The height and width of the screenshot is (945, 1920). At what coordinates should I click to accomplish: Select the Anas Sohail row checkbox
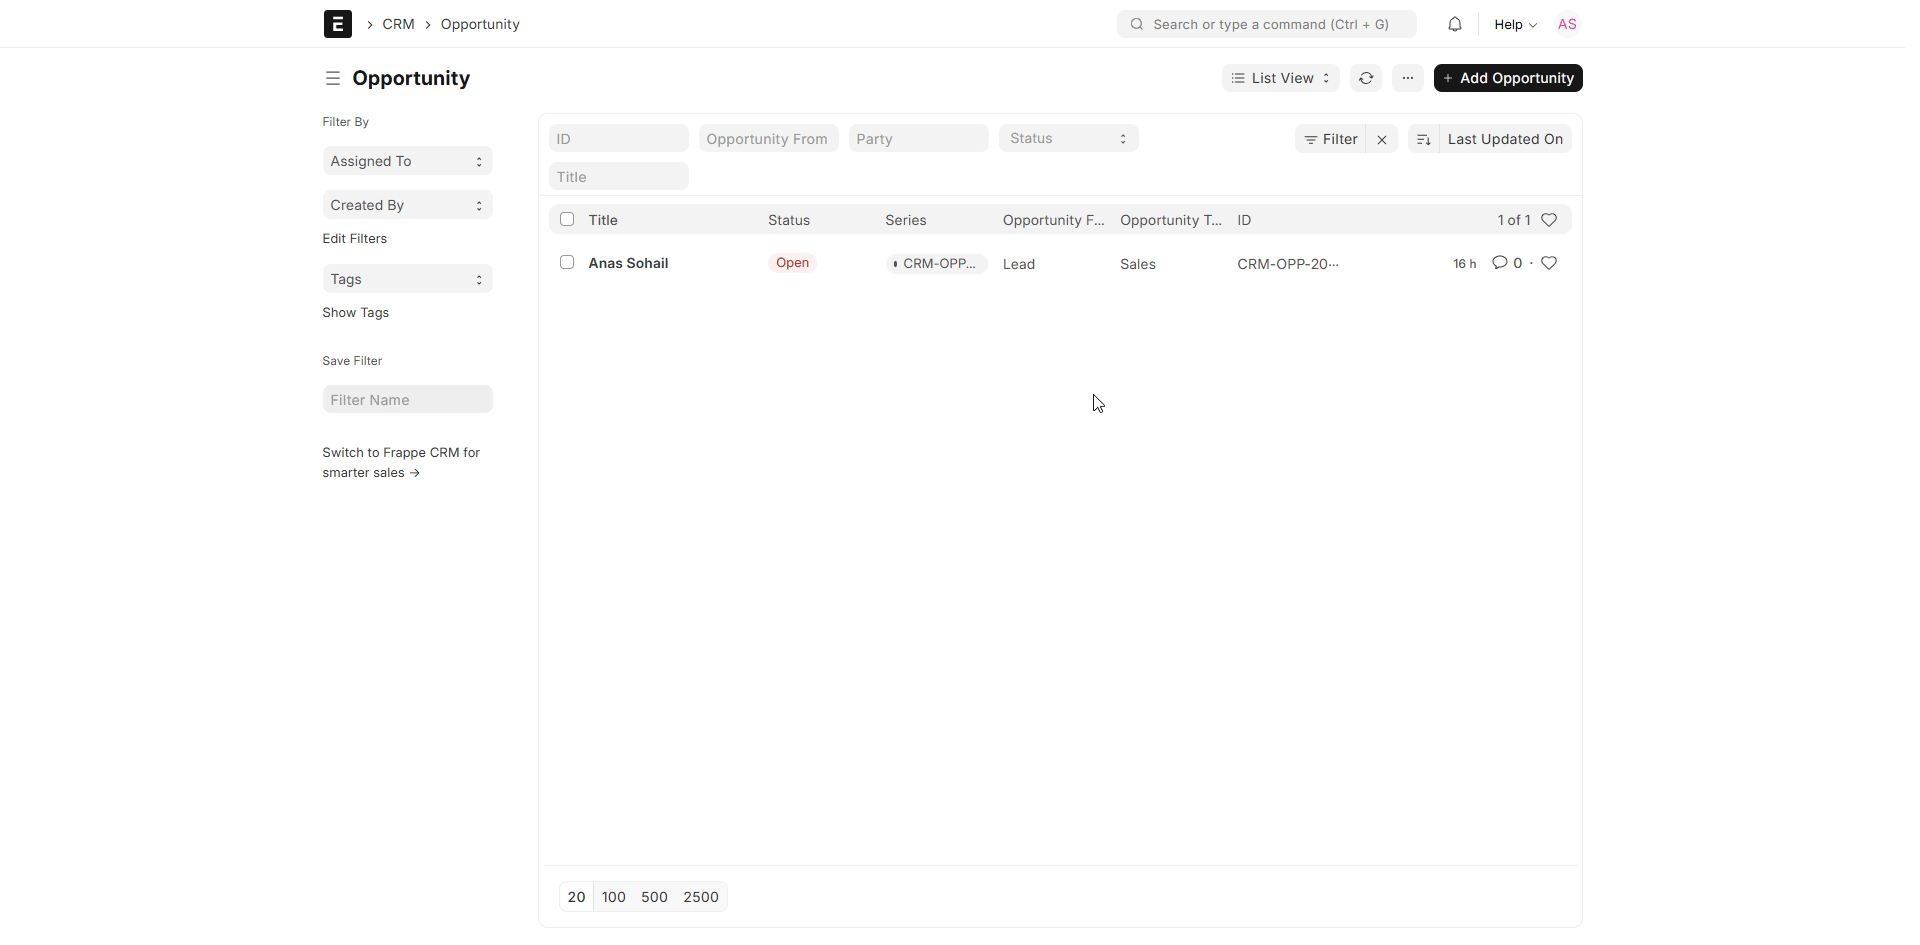pyautogui.click(x=567, y=263)
